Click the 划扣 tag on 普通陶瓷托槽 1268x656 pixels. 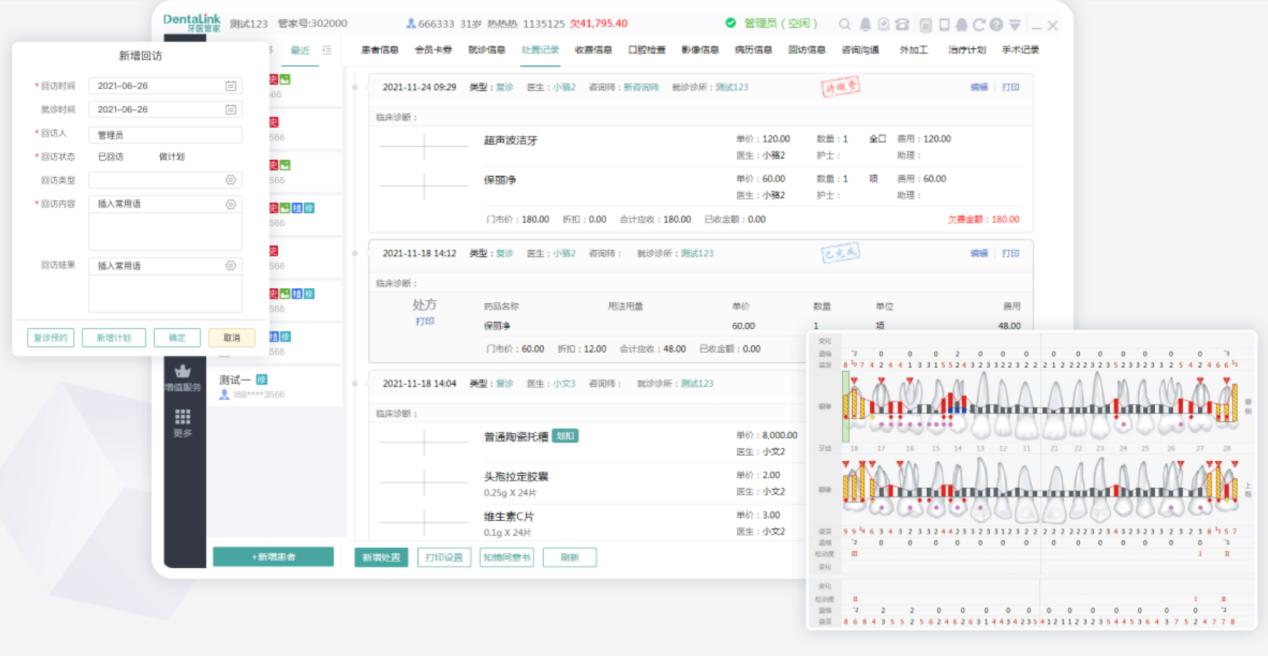point(565,436)
